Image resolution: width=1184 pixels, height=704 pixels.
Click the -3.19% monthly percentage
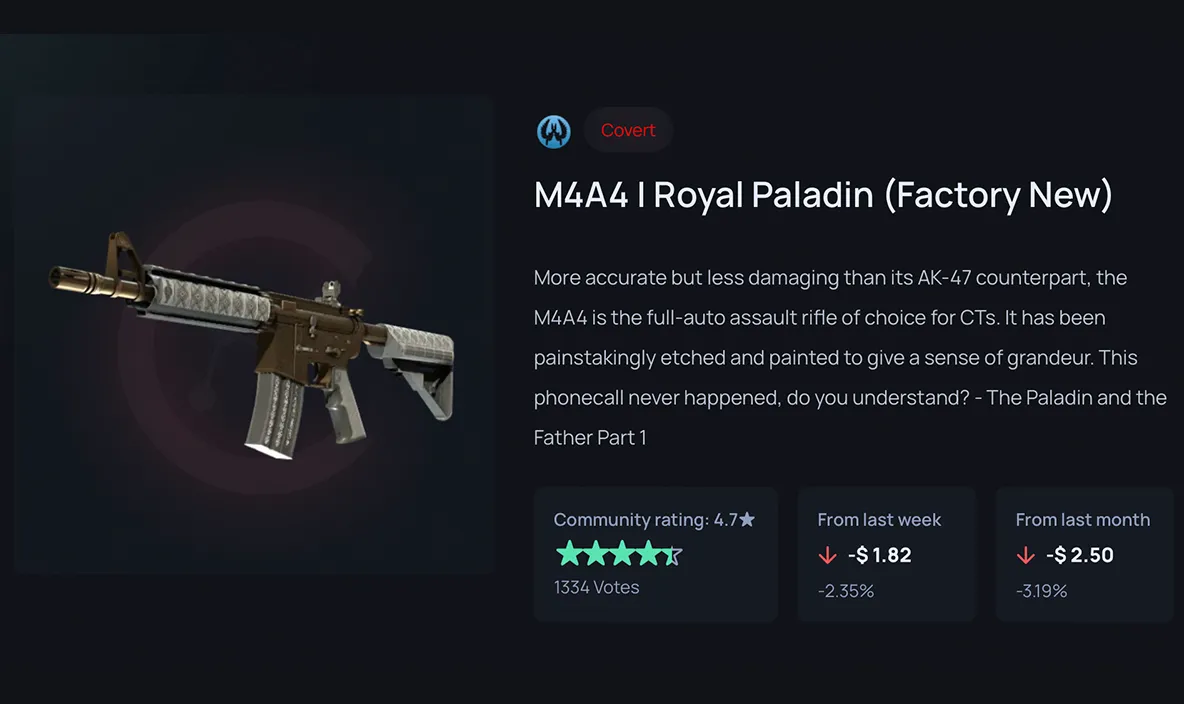click(1041, 591)
